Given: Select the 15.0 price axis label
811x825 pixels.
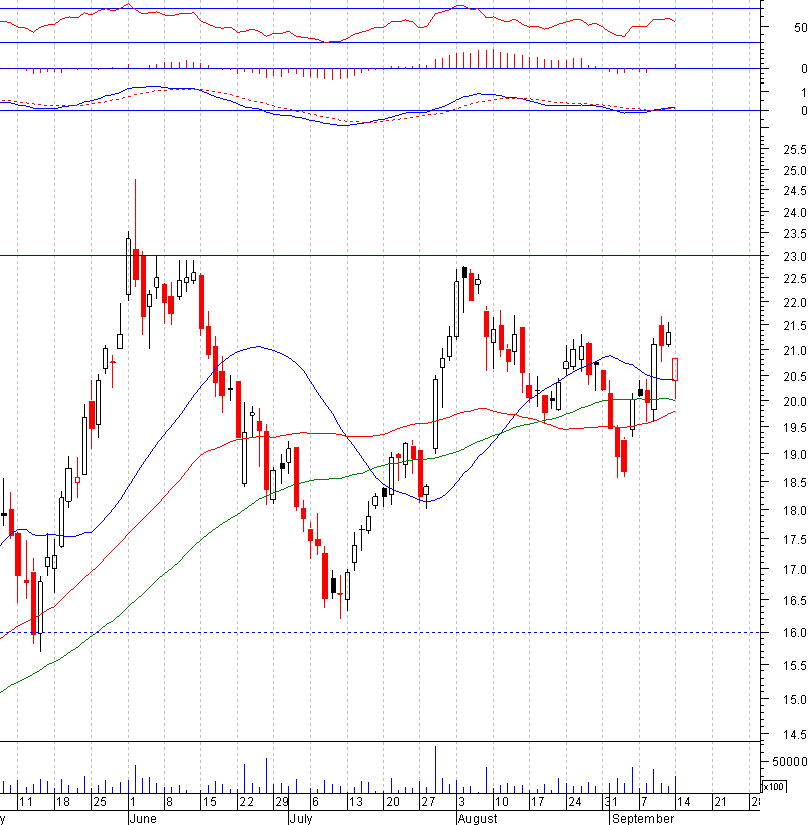Looking at the screenshot, I should (x=795, y=700).
